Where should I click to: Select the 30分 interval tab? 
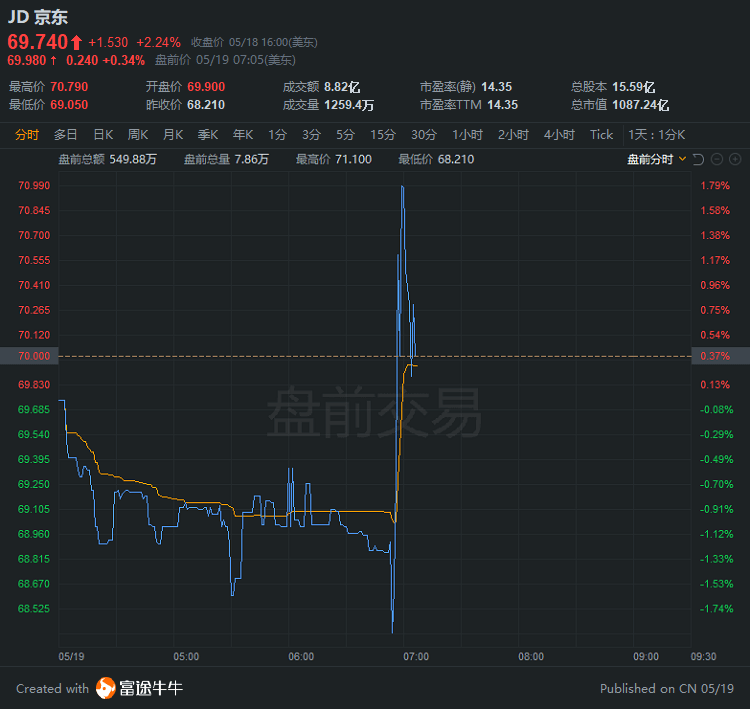tap(424, 135)
